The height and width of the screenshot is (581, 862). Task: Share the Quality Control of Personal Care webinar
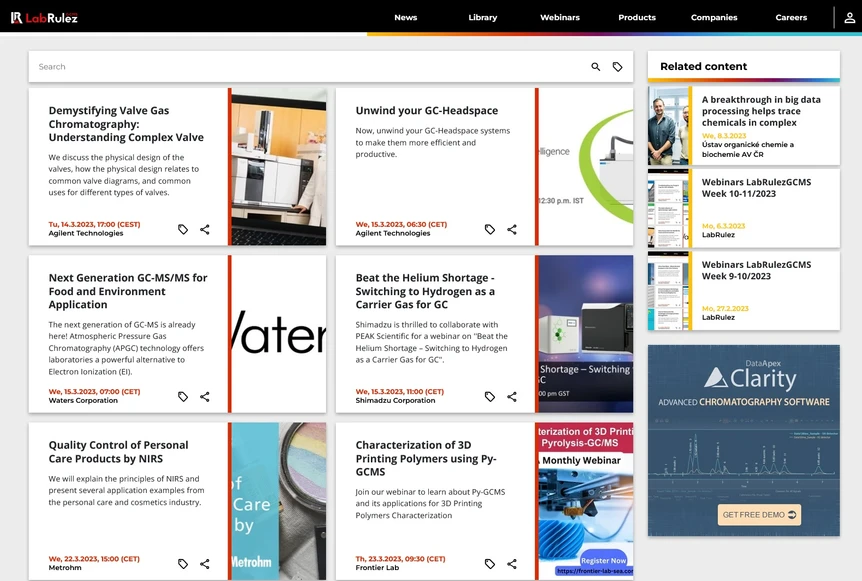pos(205,563)
